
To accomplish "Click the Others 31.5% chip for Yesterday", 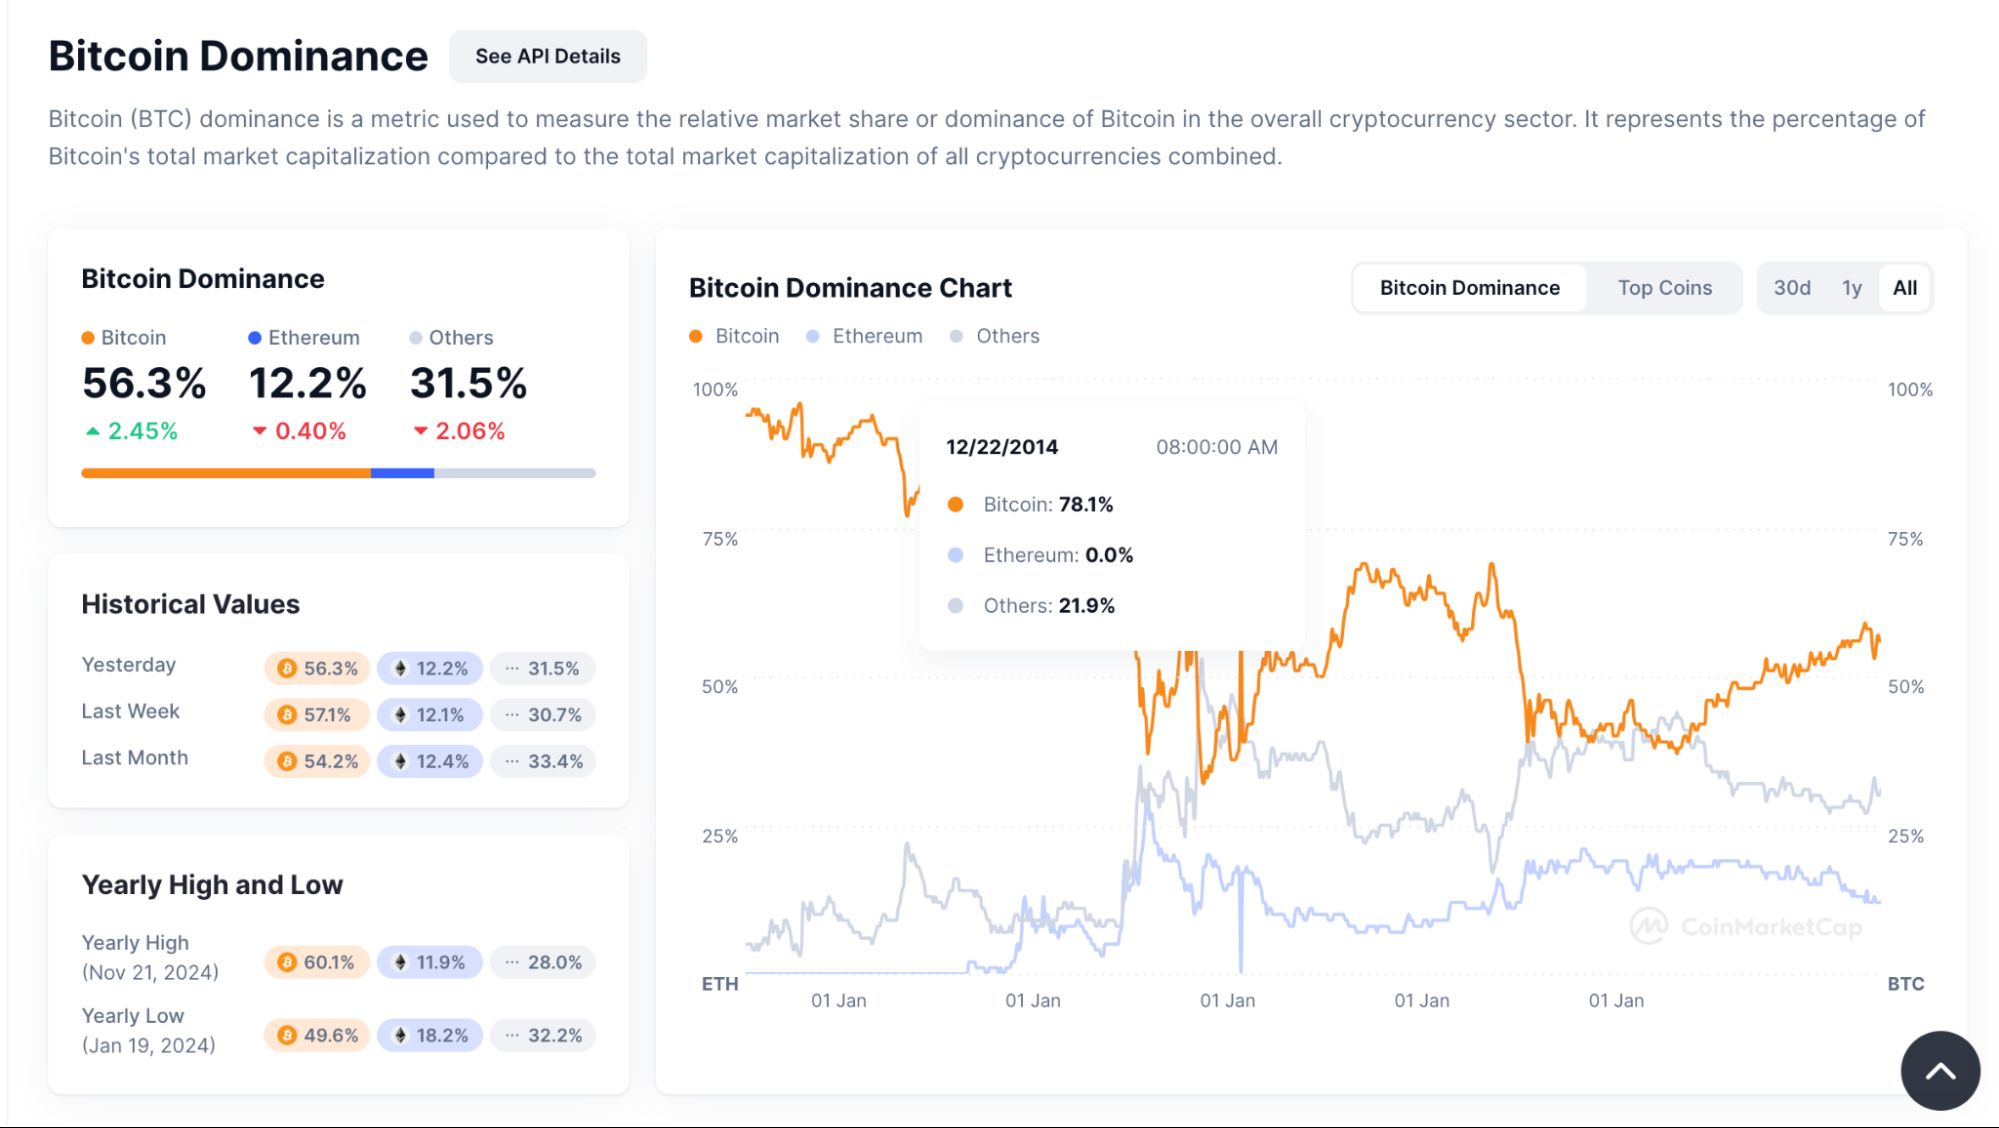I will tap(543, 668).
